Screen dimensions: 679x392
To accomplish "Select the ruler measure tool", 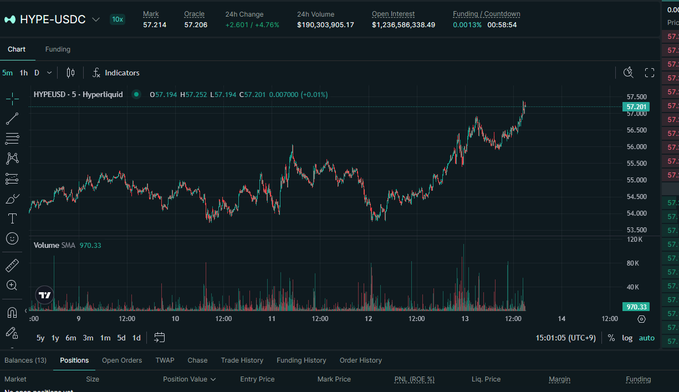I will coord(12,265).
